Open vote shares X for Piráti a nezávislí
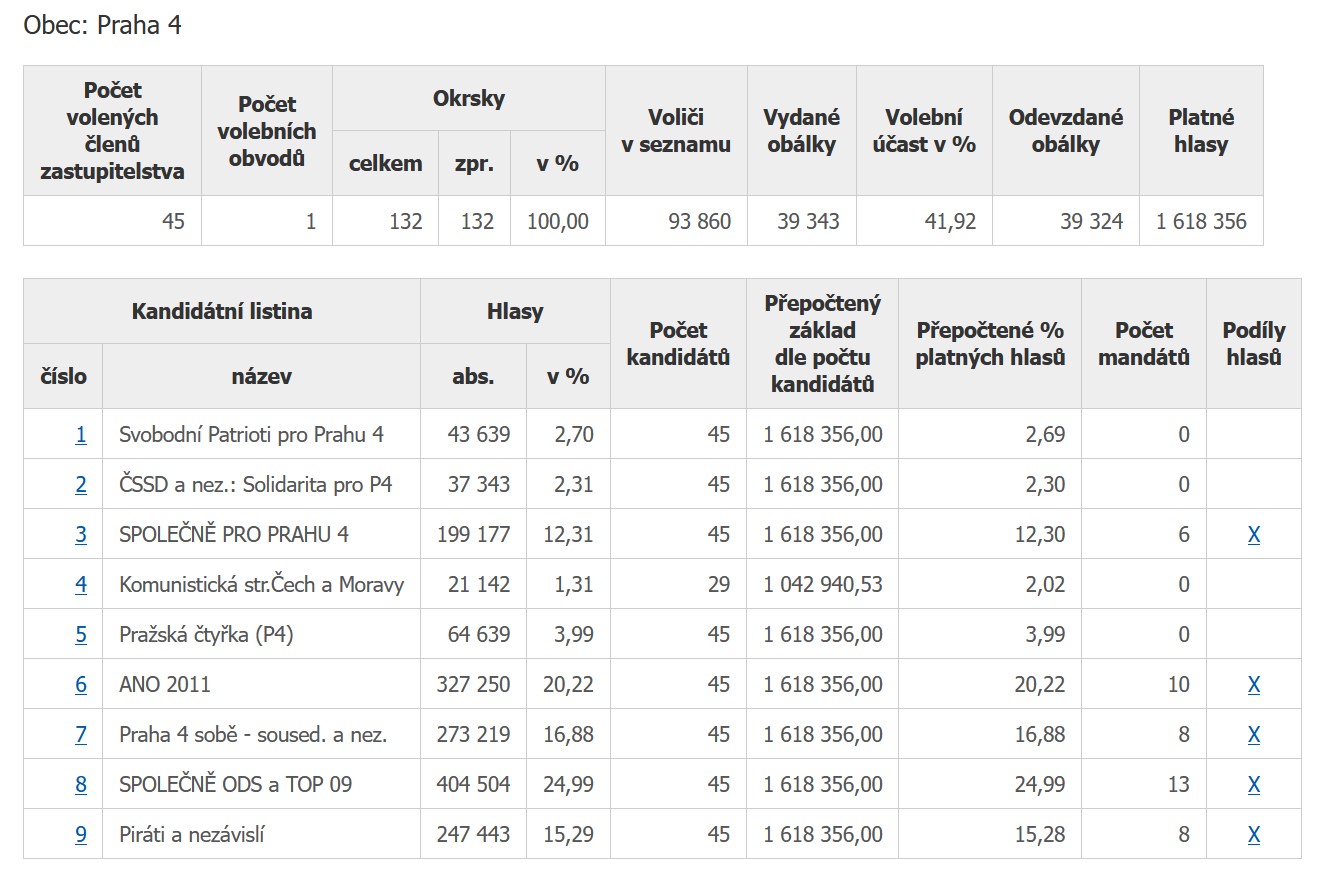 click(x=1254, y=834)
